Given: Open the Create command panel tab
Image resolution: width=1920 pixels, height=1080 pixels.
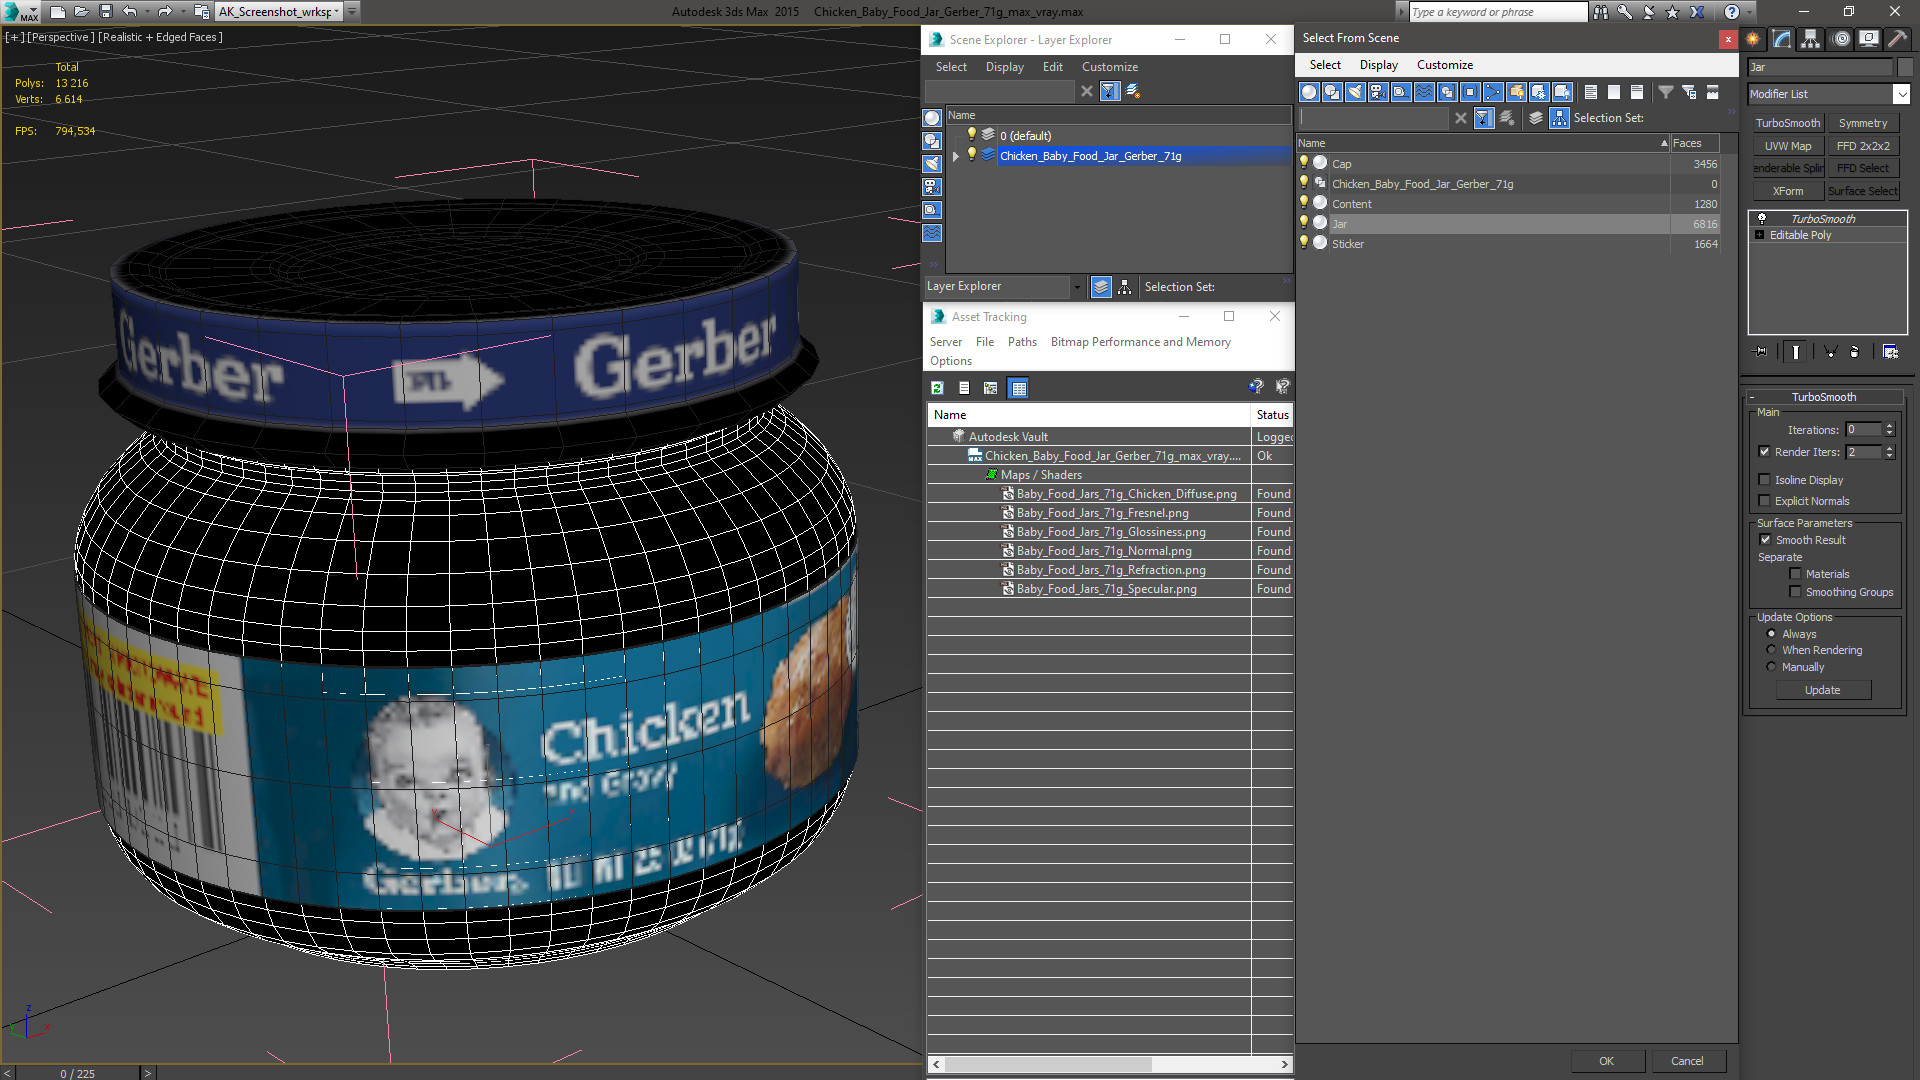Looking at the screenshot, I should coord(1753,39).
